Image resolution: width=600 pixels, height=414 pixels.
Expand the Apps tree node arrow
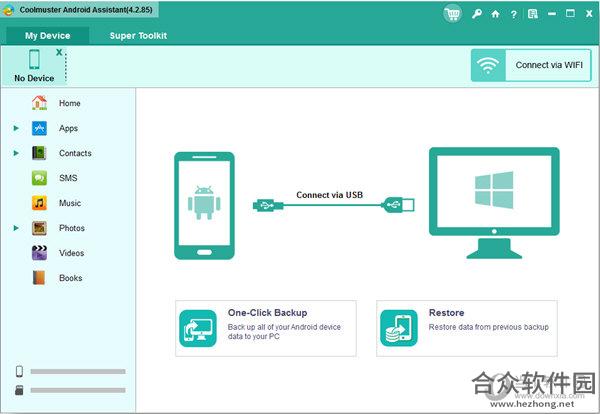[x=16, y=128]
